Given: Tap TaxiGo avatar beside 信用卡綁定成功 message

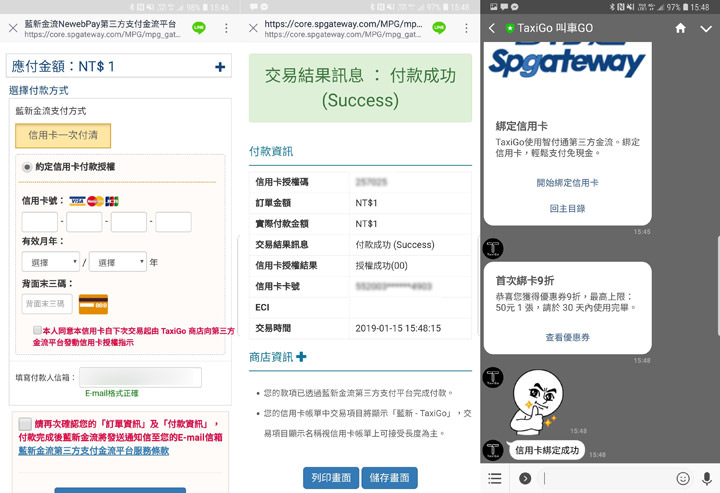Looking at the screenshot, I should tap(493, 450).
